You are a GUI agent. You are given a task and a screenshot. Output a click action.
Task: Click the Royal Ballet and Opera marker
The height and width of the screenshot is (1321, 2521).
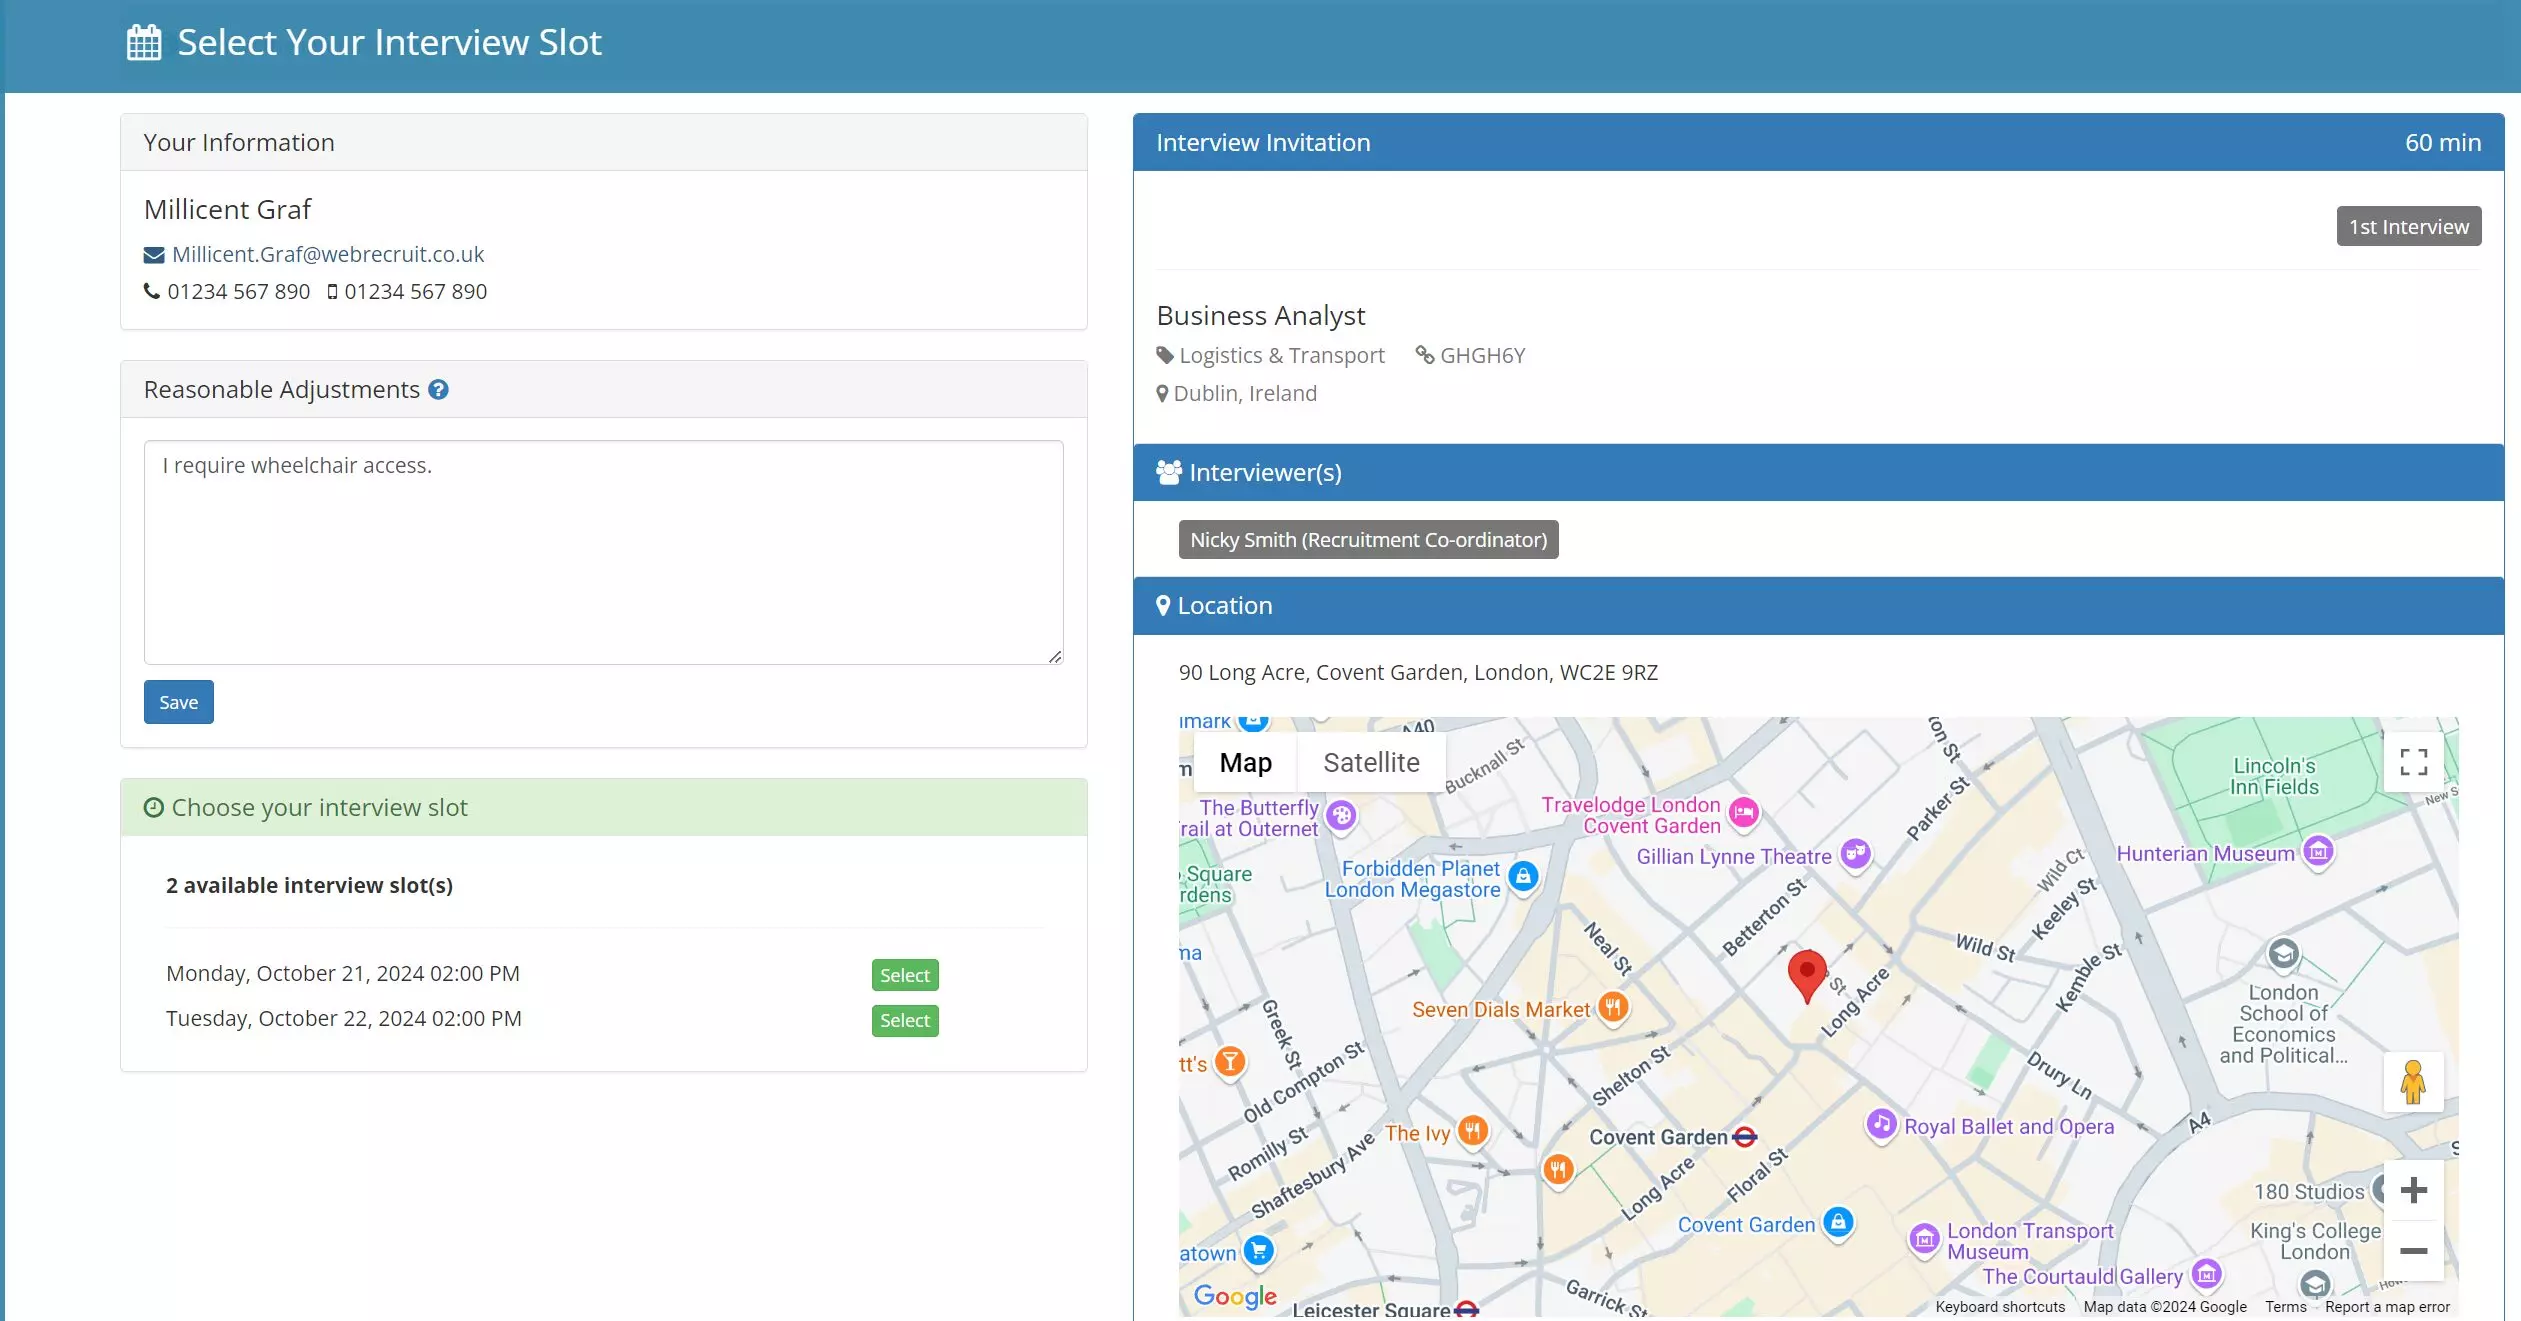pos(1881,1124)
